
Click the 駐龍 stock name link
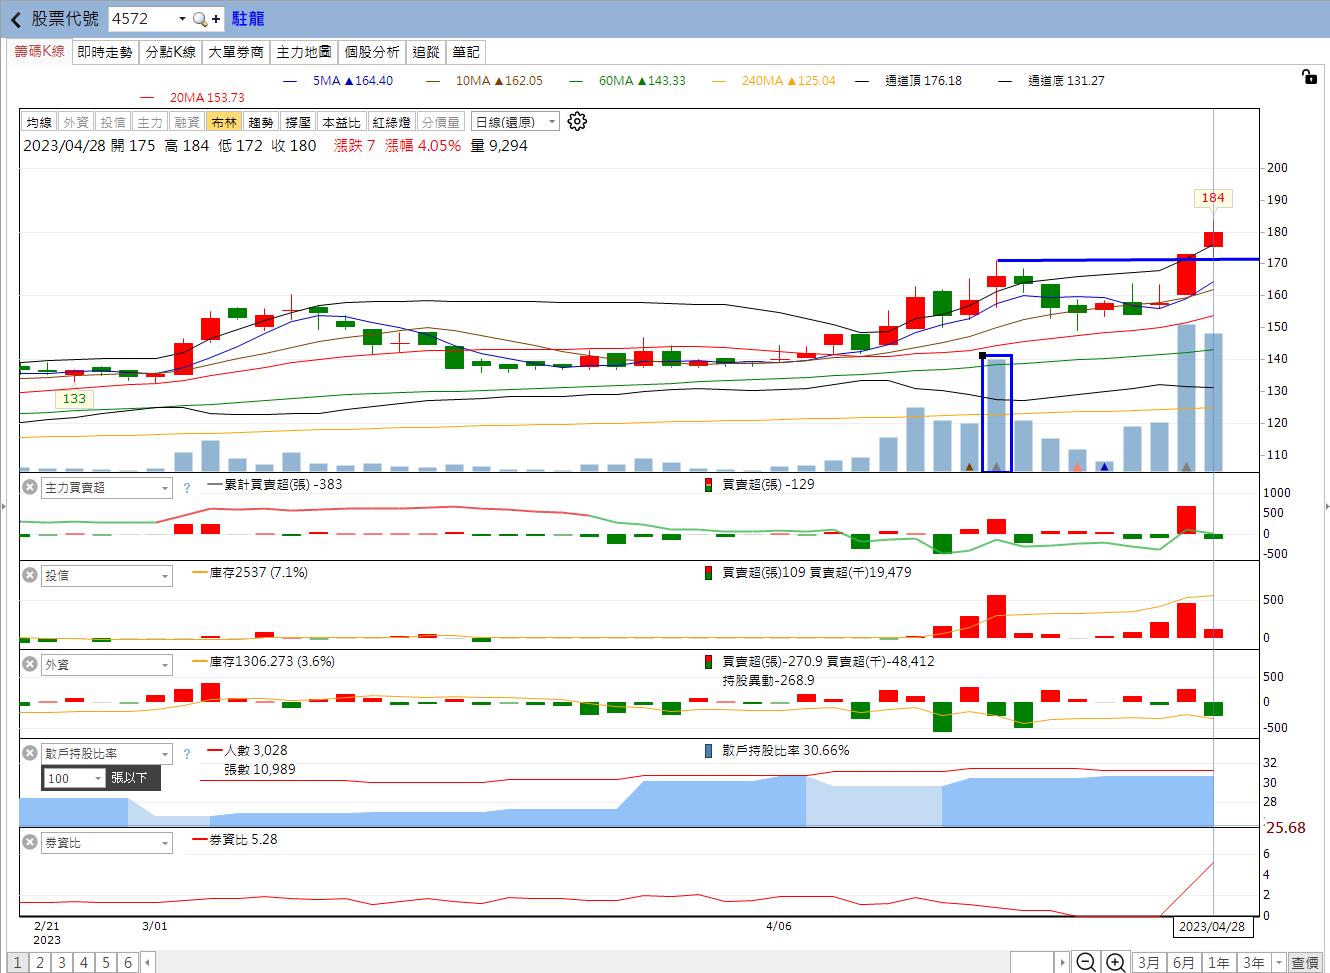pyautogui.click(x=248, y=19)
